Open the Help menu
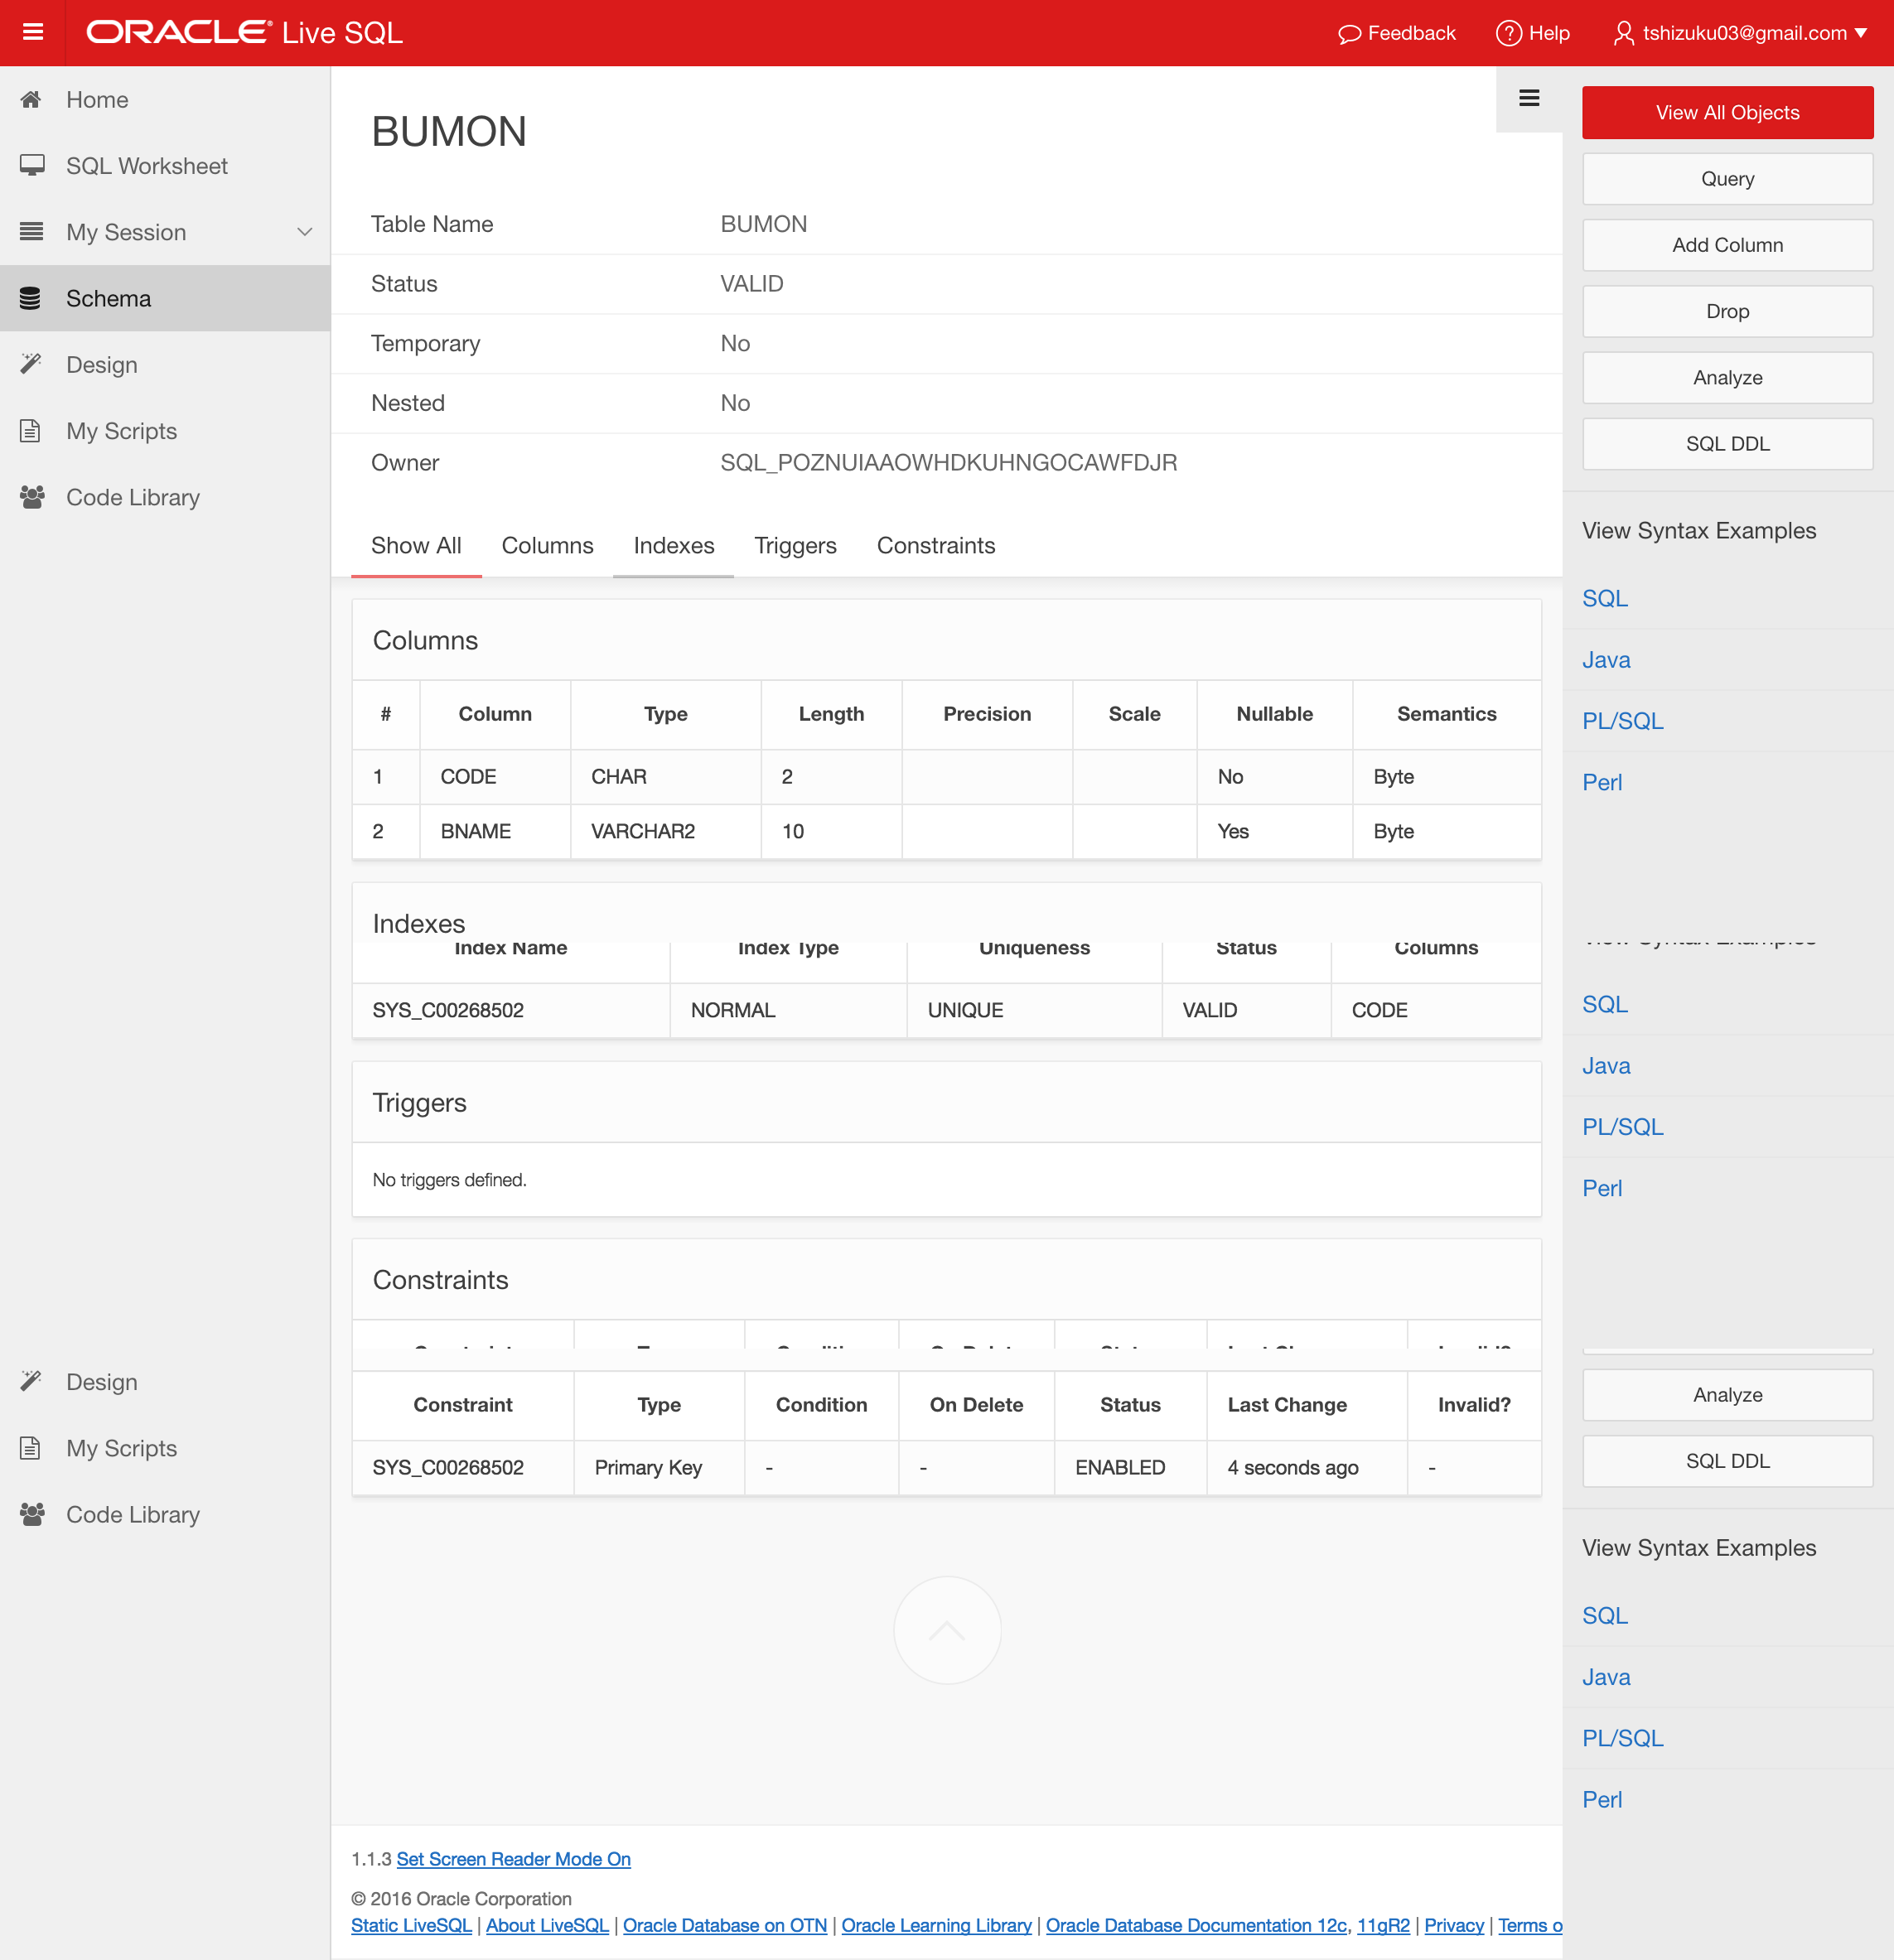Image resolution: width=1894 pixels, height=1960 pixels. point(1532,33)
